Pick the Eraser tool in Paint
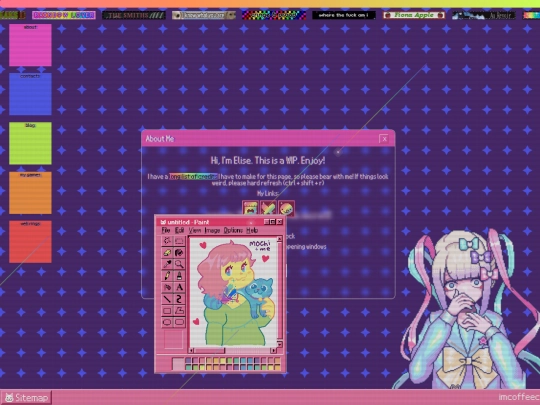The image size is (540, 405). [x=167, y=252]
